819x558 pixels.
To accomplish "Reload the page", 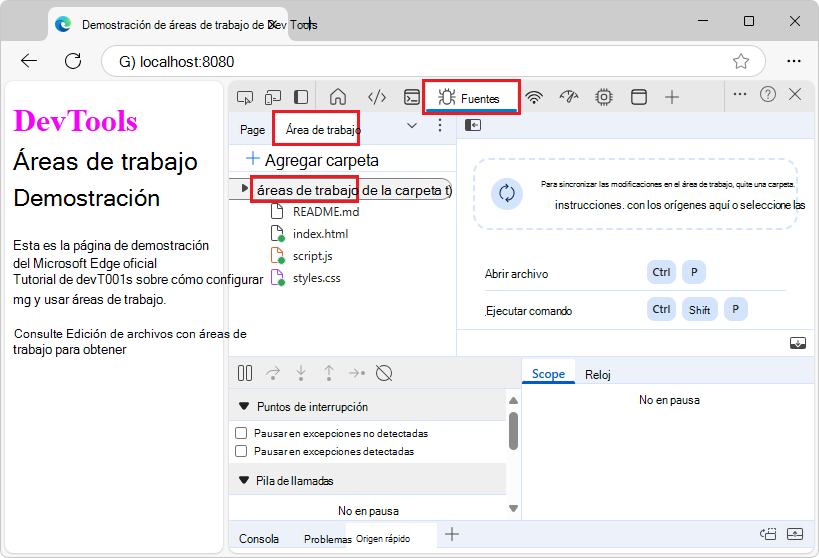I will coord(73,61).
